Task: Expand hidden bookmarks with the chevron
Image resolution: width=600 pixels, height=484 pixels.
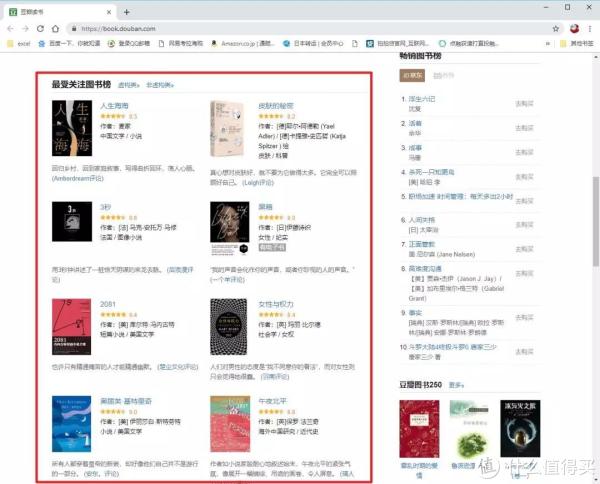Action: tap(548, 44)
